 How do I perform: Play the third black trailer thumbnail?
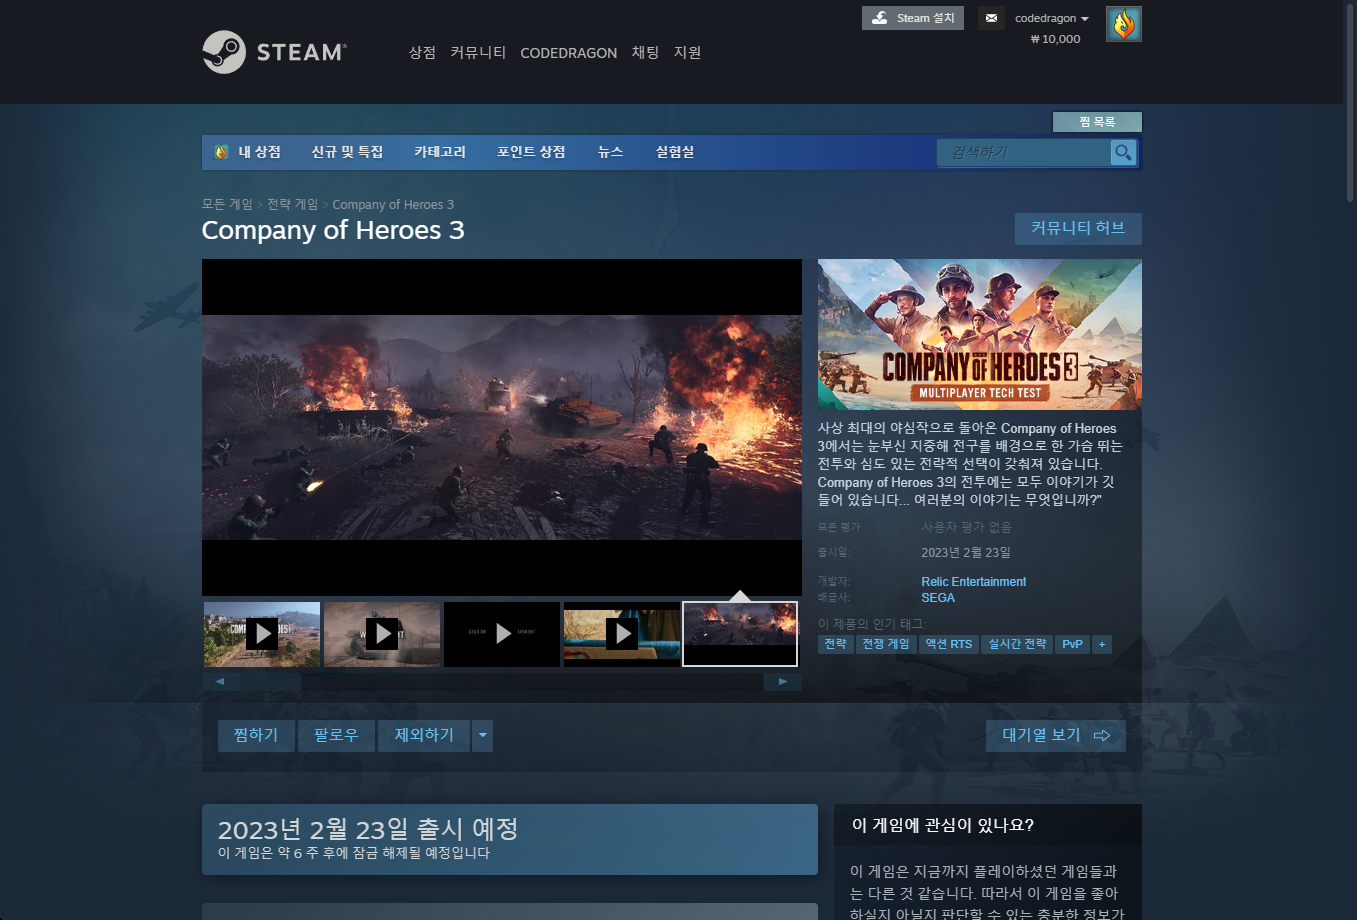502,634
